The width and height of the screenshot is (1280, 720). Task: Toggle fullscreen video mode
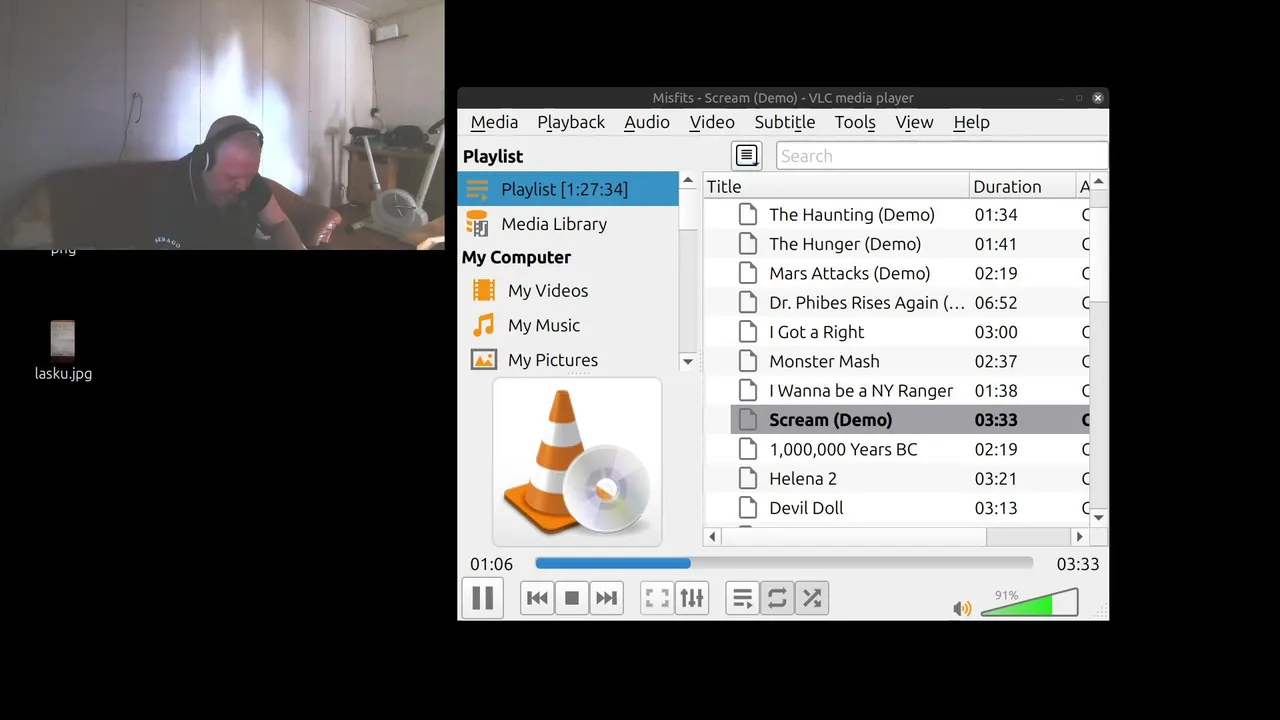coord(657,598)
